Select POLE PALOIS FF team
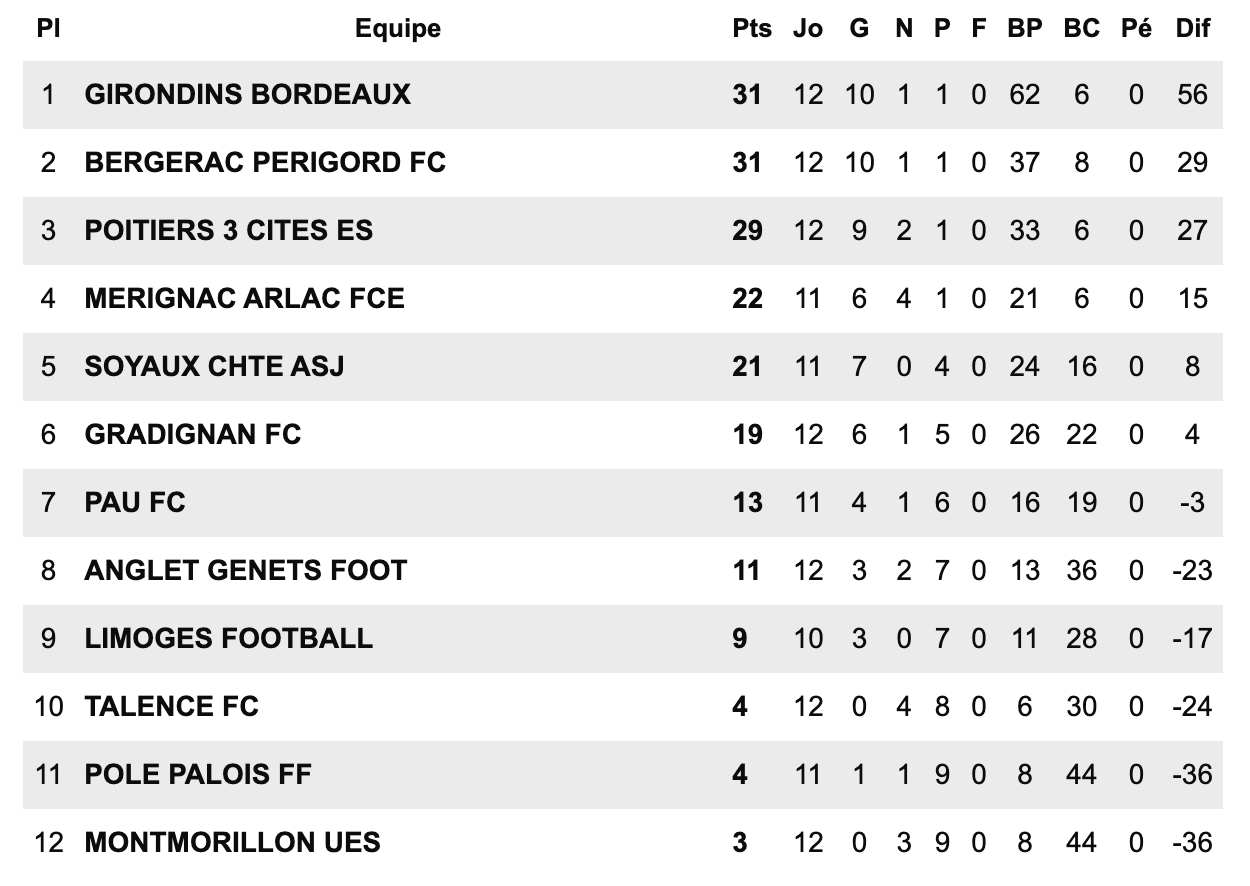 coord(198,774)
